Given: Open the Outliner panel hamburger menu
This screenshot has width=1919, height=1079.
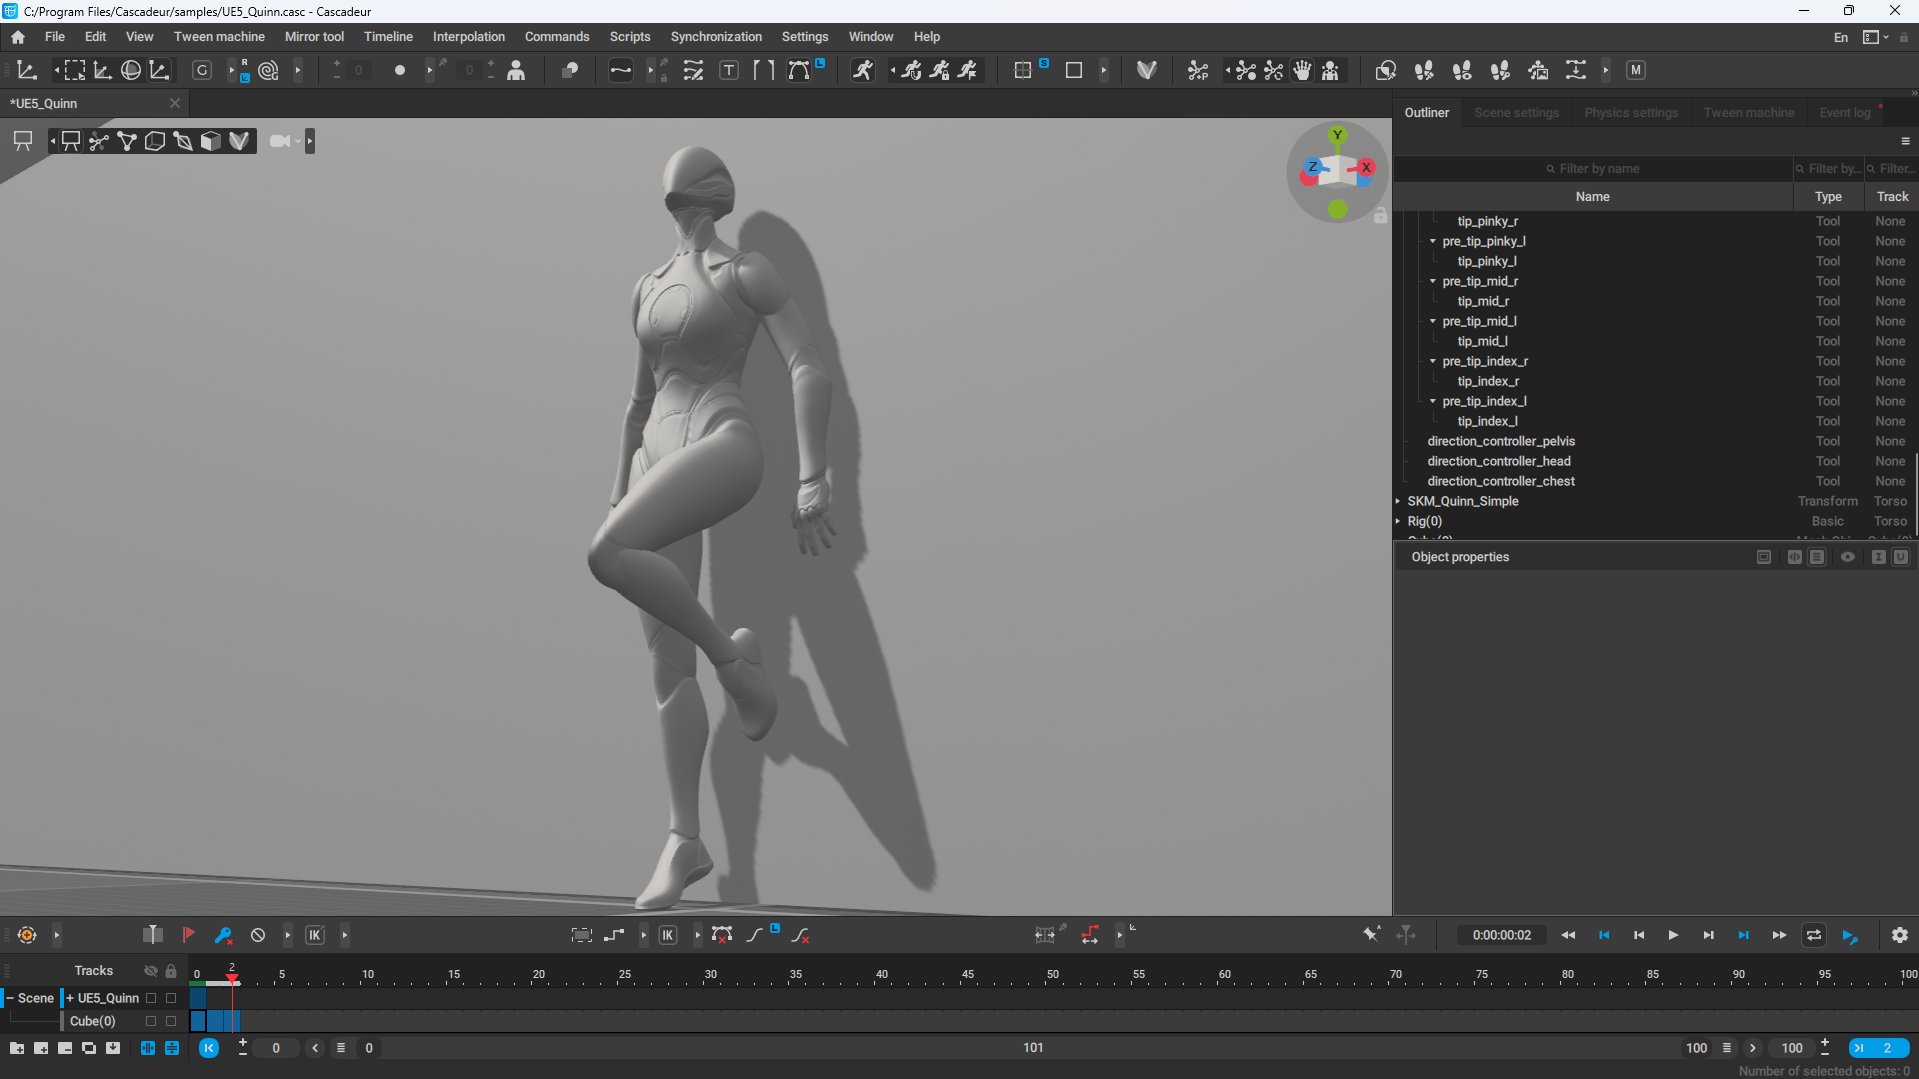Looking at the screenshot, I should point(1905,141).
